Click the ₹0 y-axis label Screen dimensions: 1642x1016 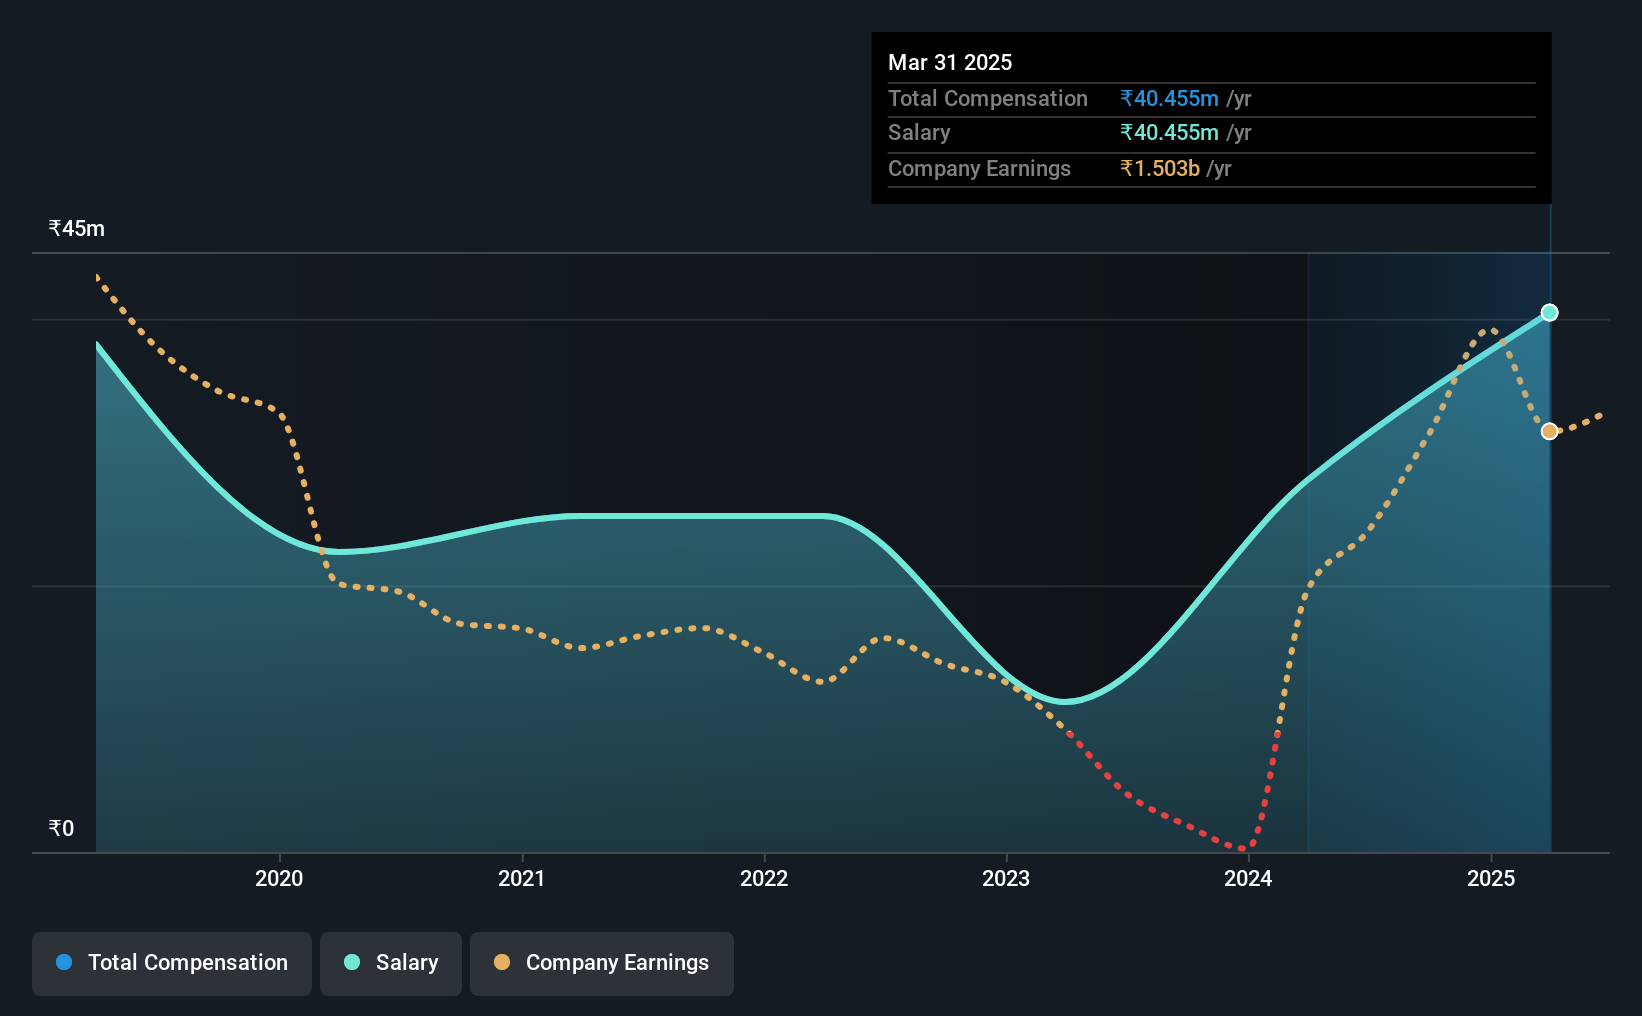[61, 828]
